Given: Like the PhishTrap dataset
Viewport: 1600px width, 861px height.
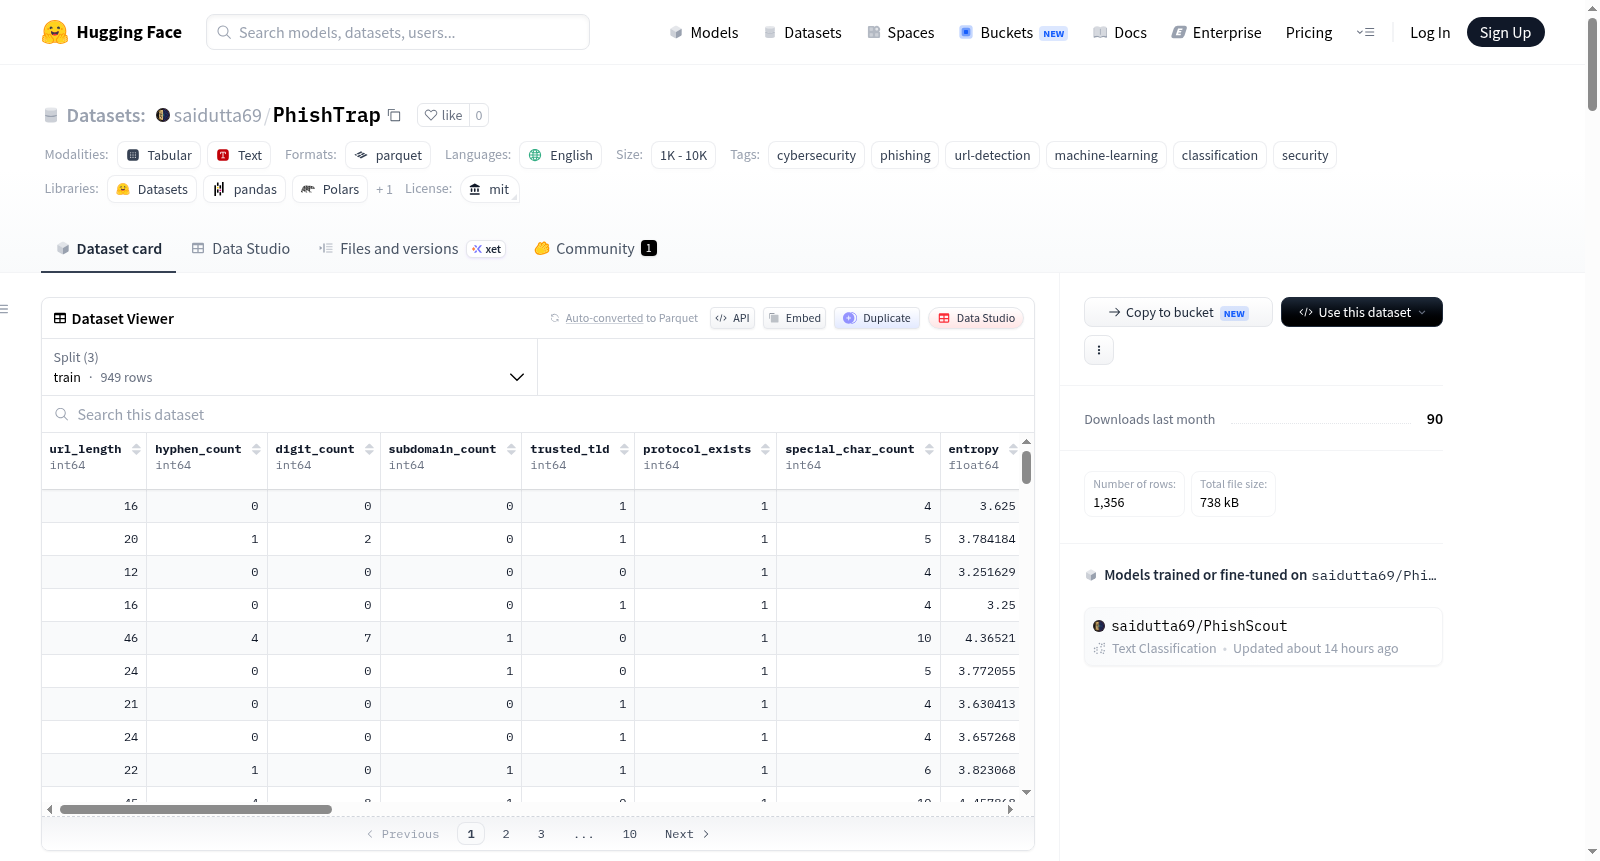Looking at the screenshot, I should tap(443, 115).
